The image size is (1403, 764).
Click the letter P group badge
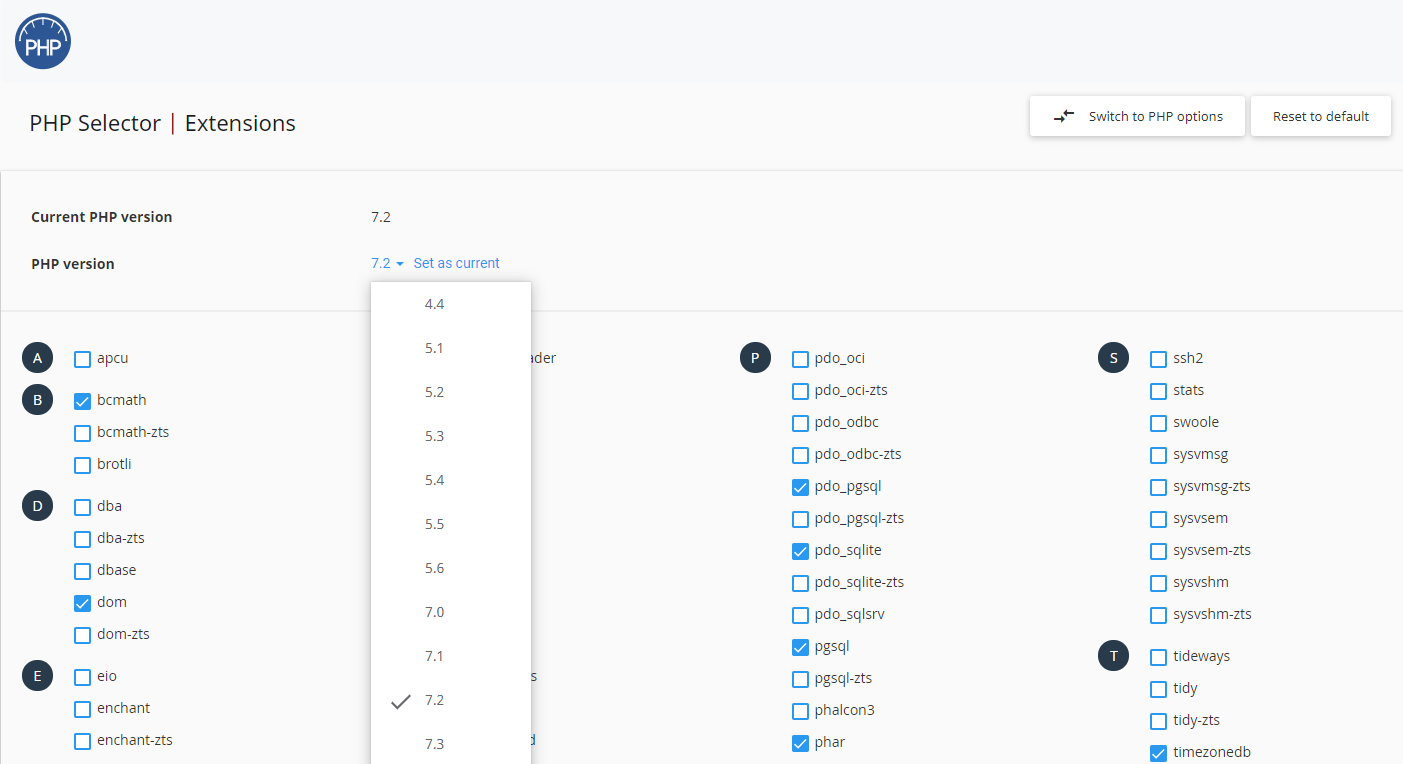click(755, 358)
